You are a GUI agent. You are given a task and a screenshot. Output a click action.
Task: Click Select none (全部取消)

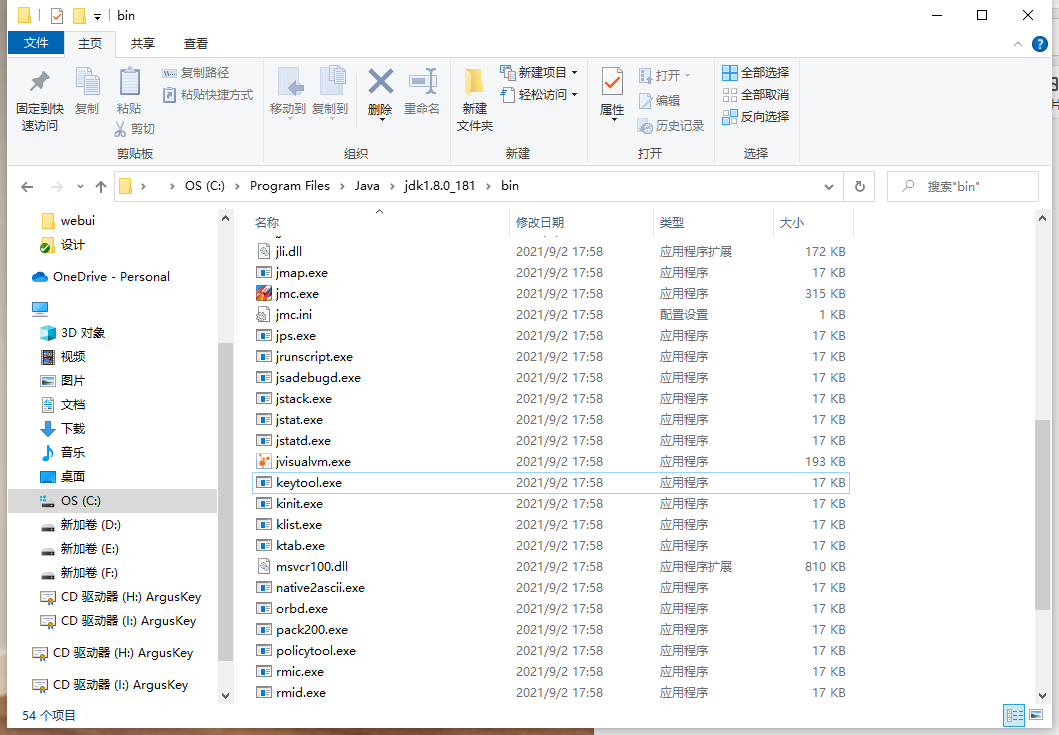755,95
